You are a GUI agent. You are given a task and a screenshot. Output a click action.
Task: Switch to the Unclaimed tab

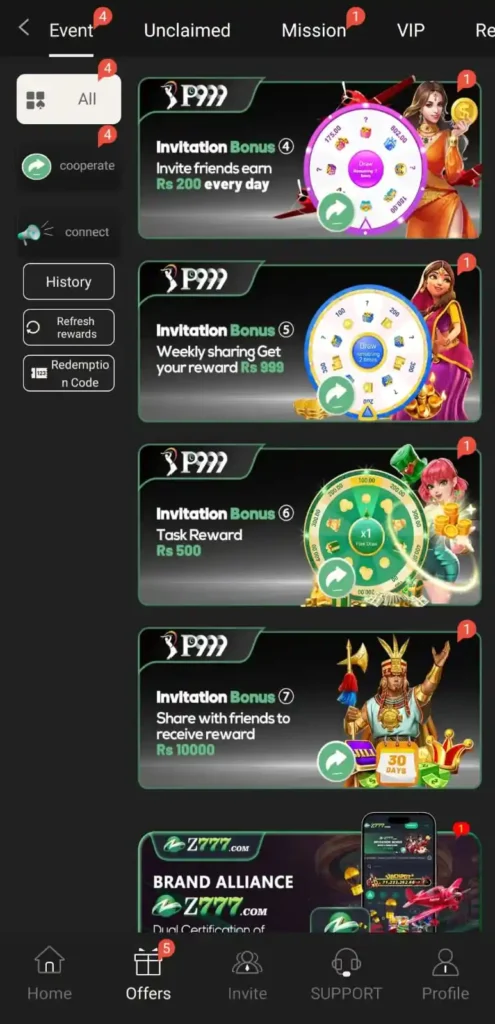187,30
